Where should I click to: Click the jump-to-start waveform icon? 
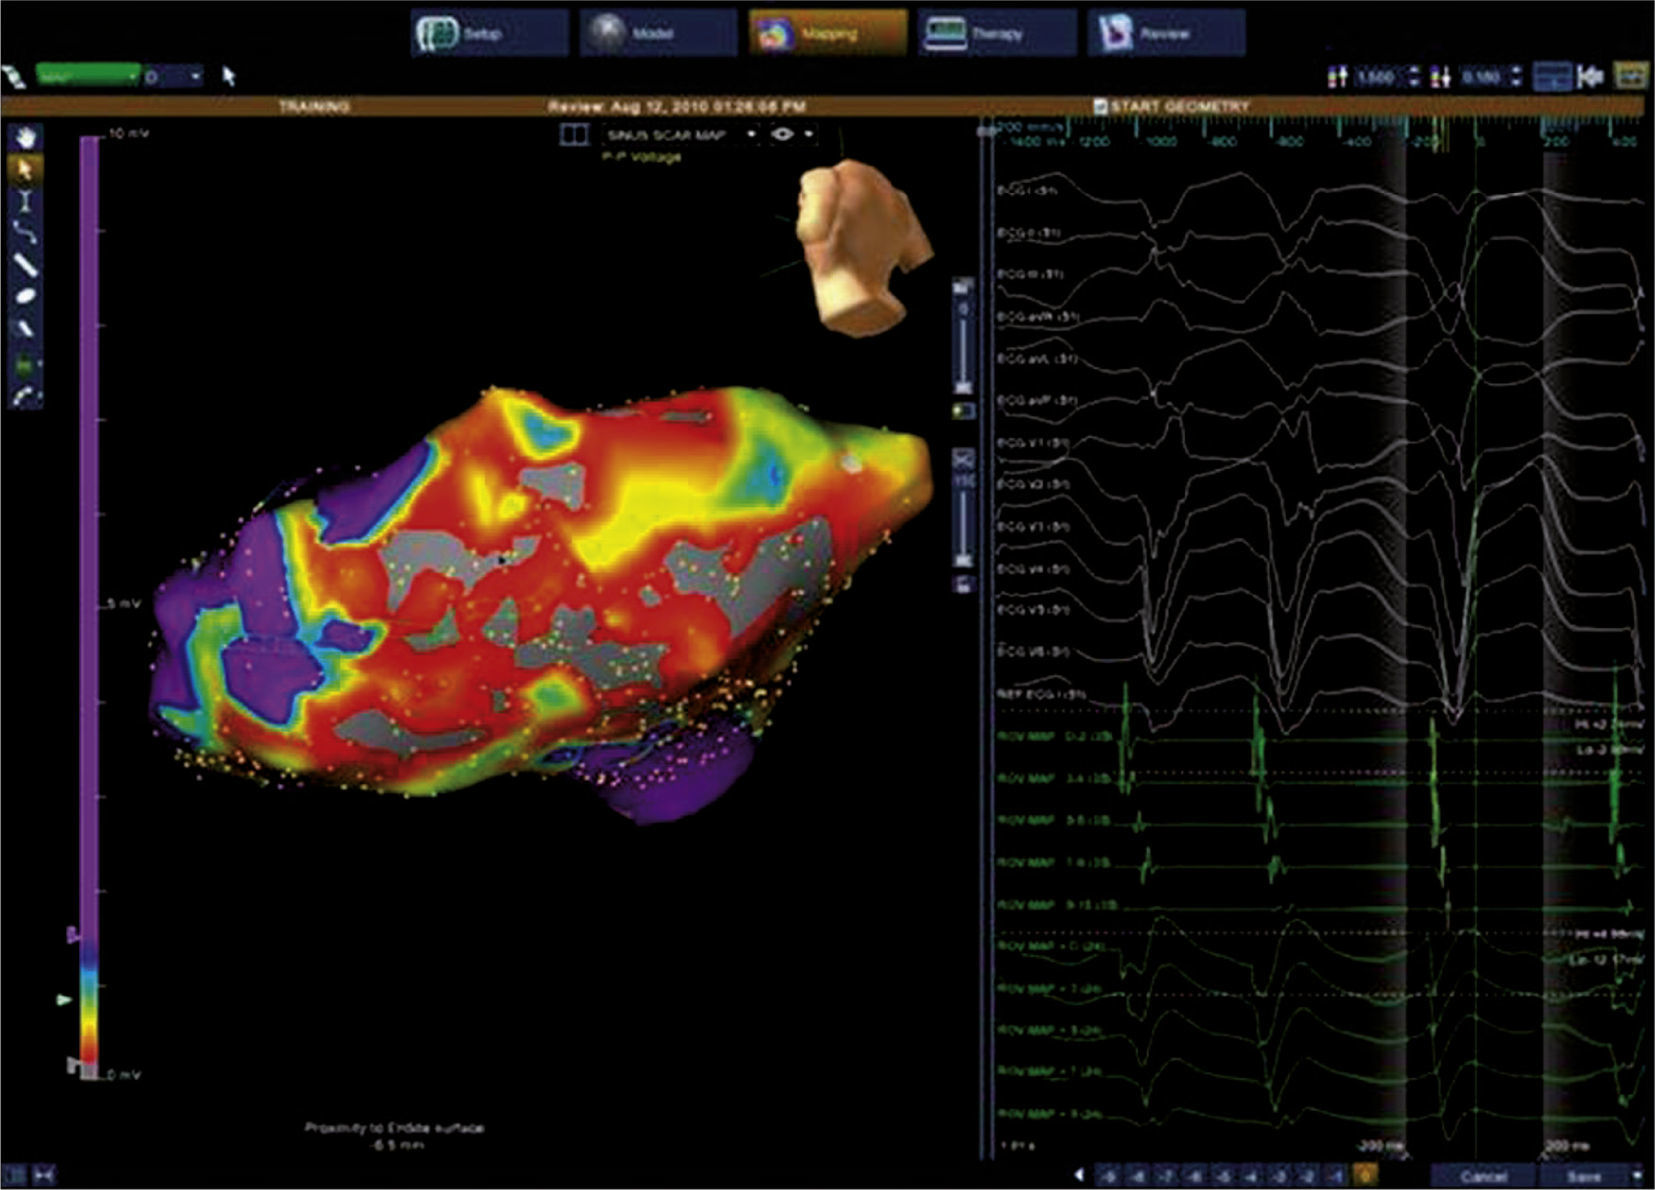[1590, 76]
